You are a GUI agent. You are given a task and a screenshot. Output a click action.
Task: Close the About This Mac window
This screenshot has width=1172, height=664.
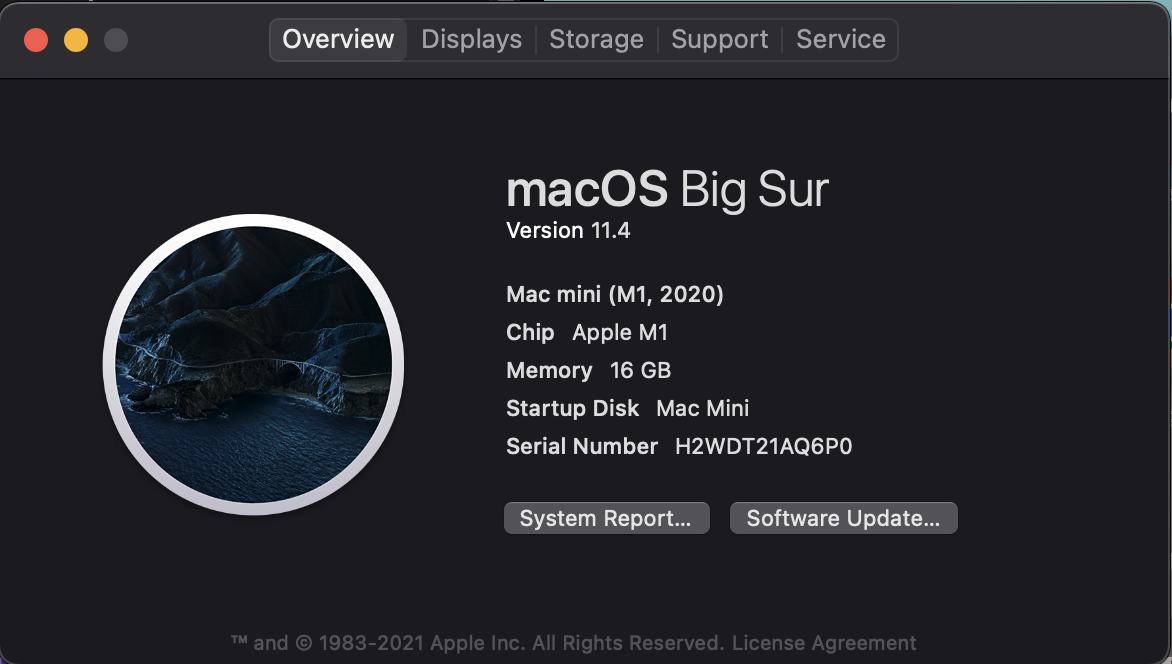tap(36, 40)
